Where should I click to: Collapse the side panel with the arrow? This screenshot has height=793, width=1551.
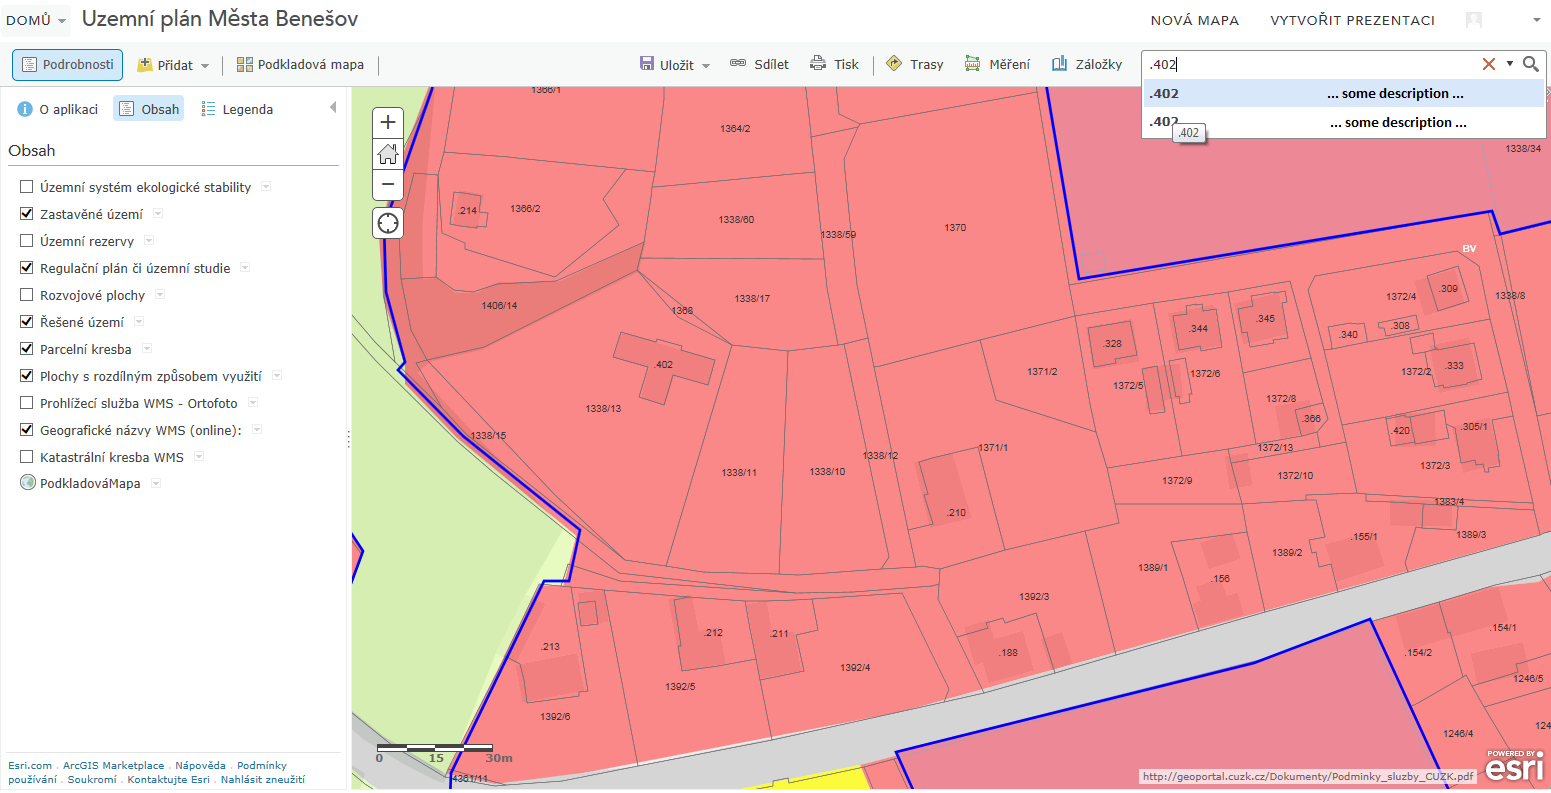click(x=333, y=108)
